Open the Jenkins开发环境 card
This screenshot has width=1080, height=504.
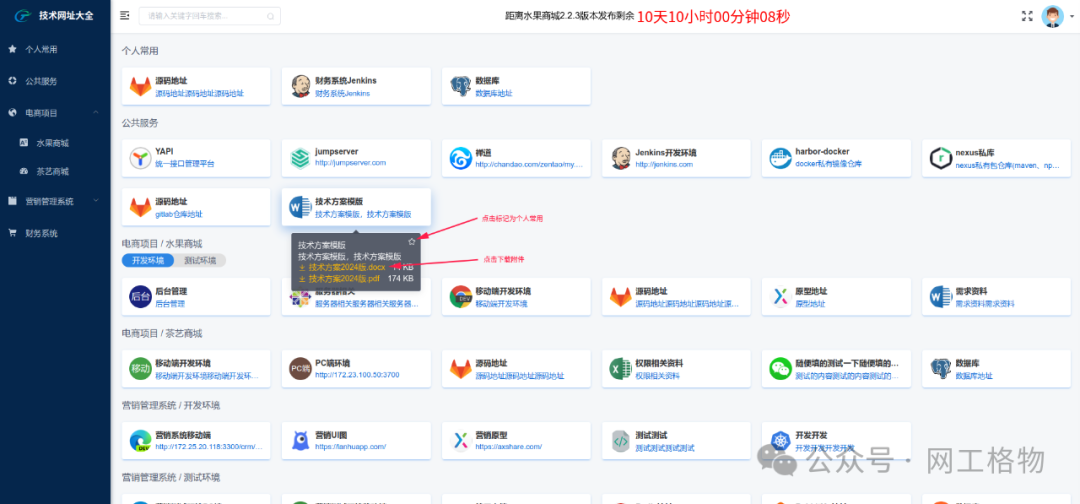point(676,158)
